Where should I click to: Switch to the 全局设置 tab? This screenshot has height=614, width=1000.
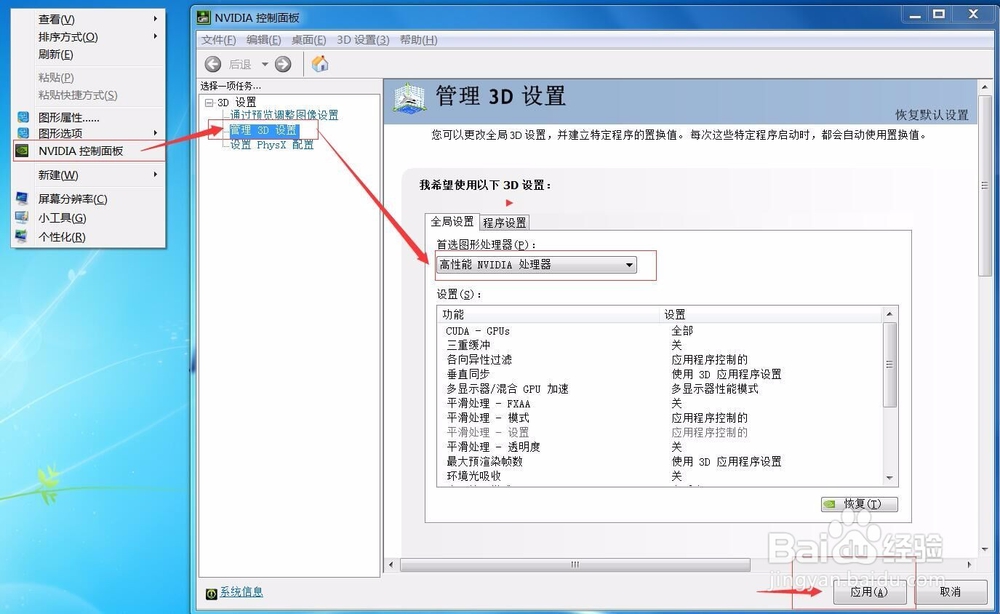(x=452, y=221)
